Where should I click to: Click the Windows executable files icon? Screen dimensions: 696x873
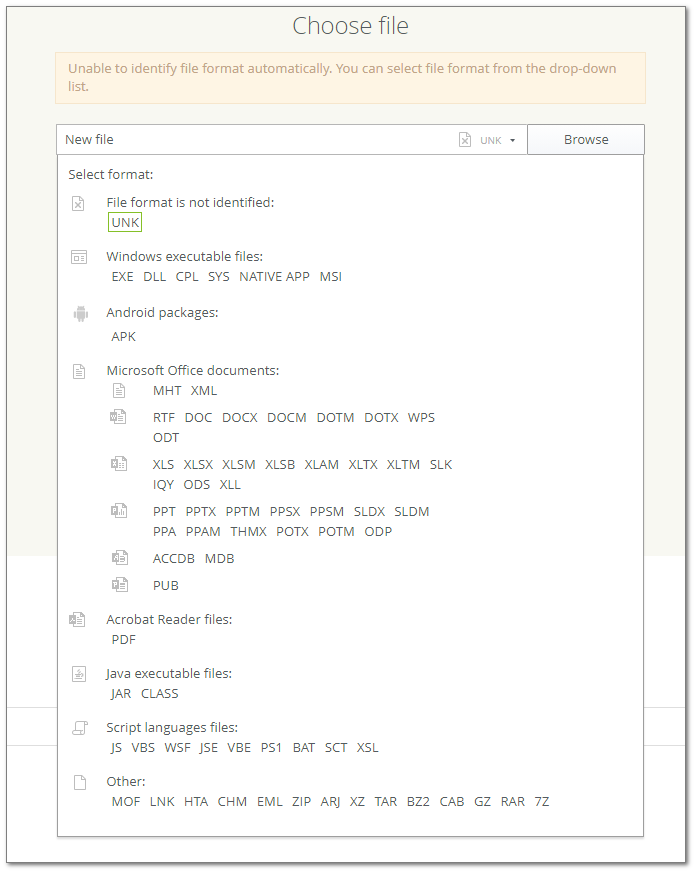point(79,257)
